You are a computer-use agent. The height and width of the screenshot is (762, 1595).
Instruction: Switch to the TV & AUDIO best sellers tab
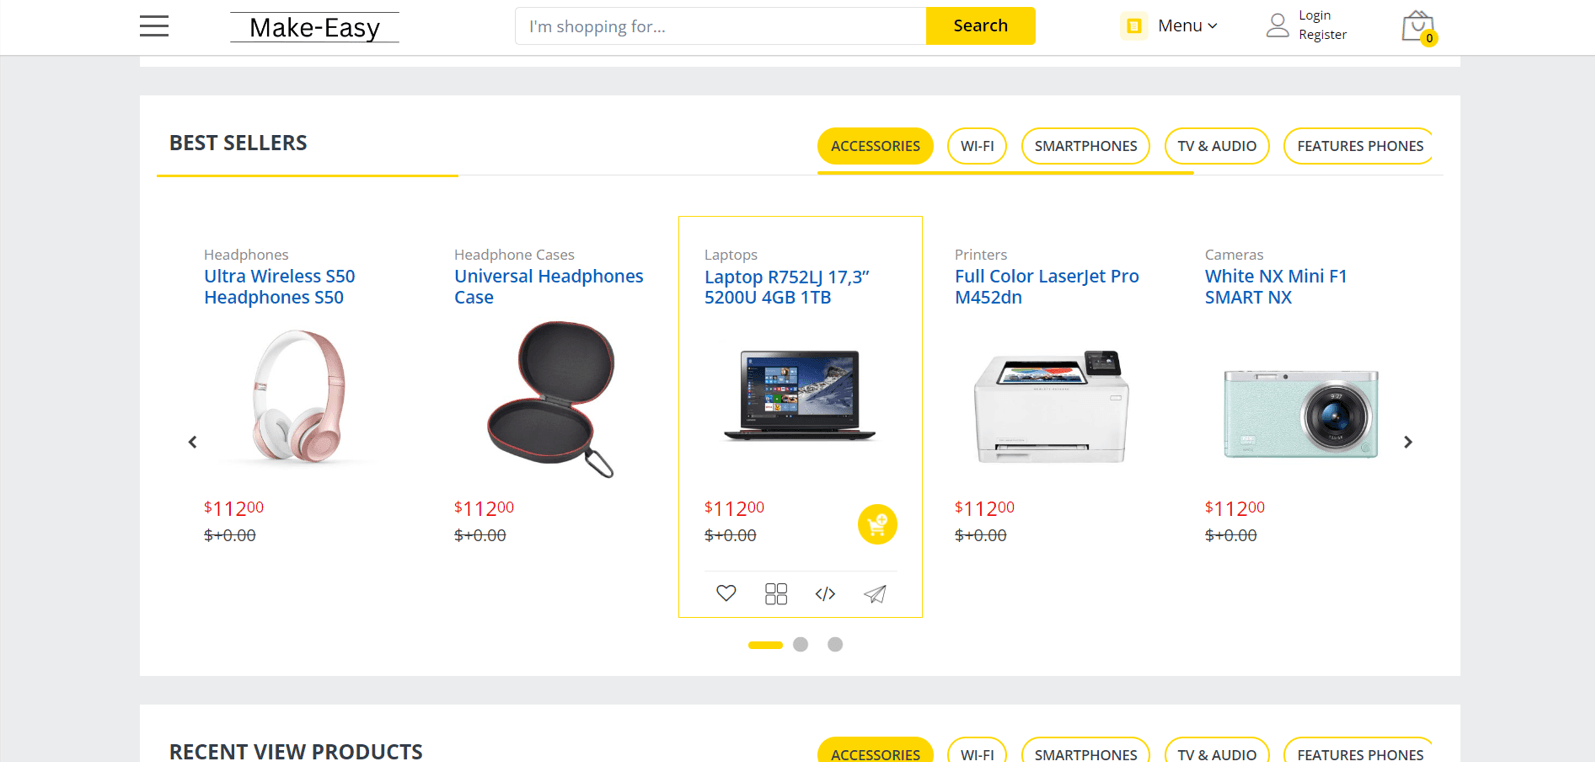[1217, 146]
